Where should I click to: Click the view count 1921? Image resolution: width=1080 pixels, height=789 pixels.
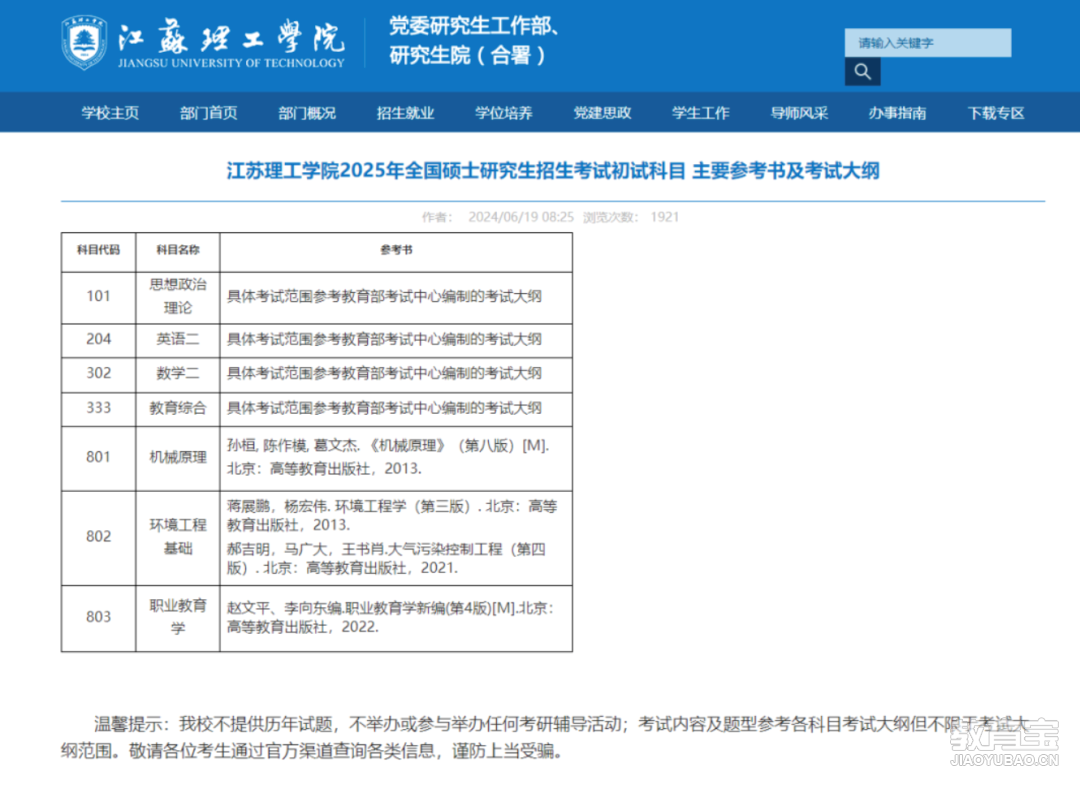click(x=665, y=217)
